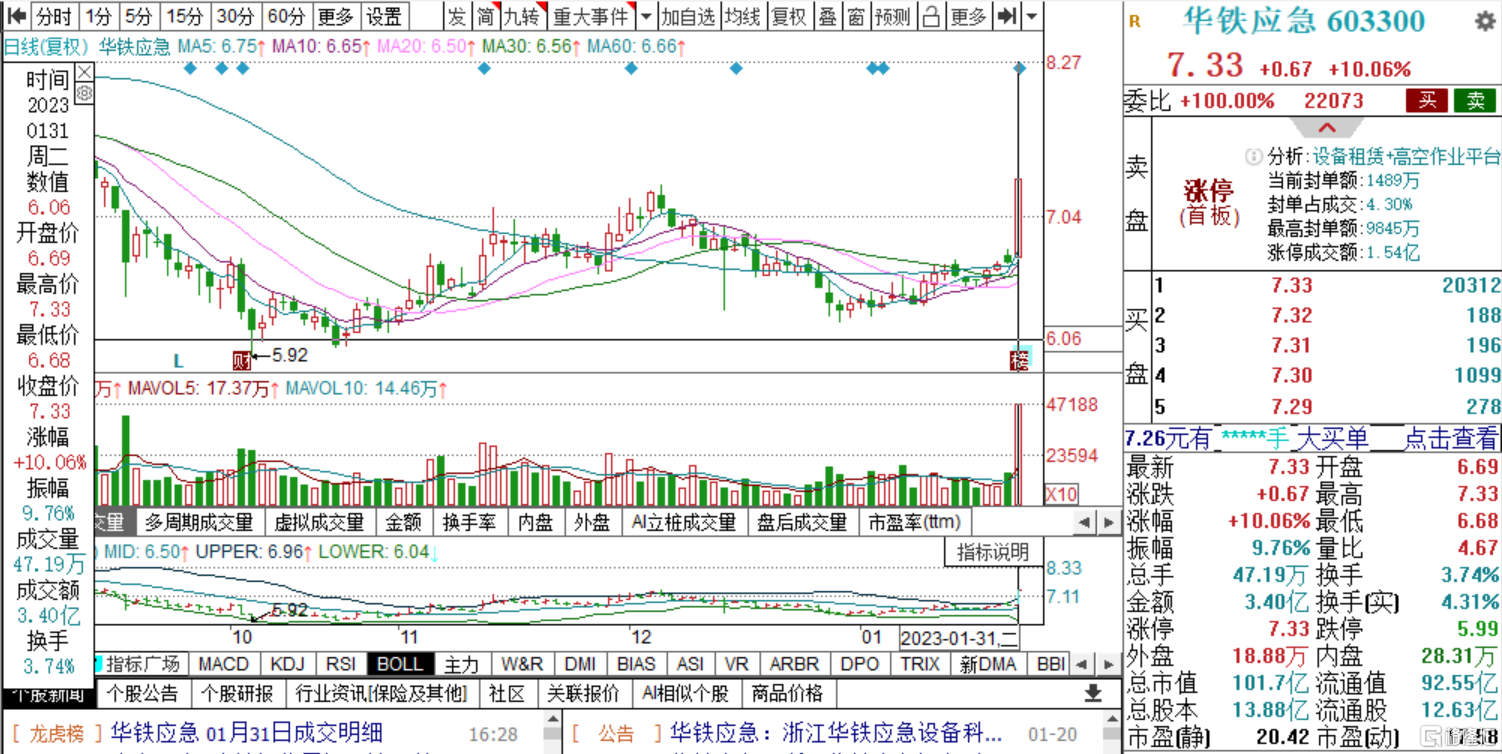Toggle the 均线 moving averages display
Screen dimensions: 1502x754
click(742, 16)
